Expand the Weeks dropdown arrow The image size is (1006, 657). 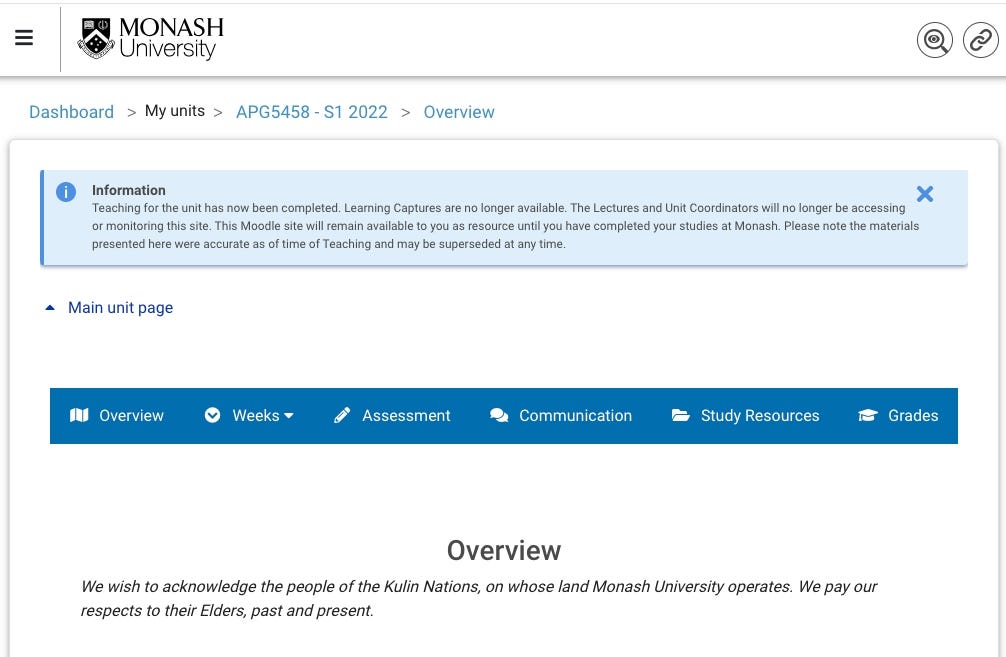289,416
